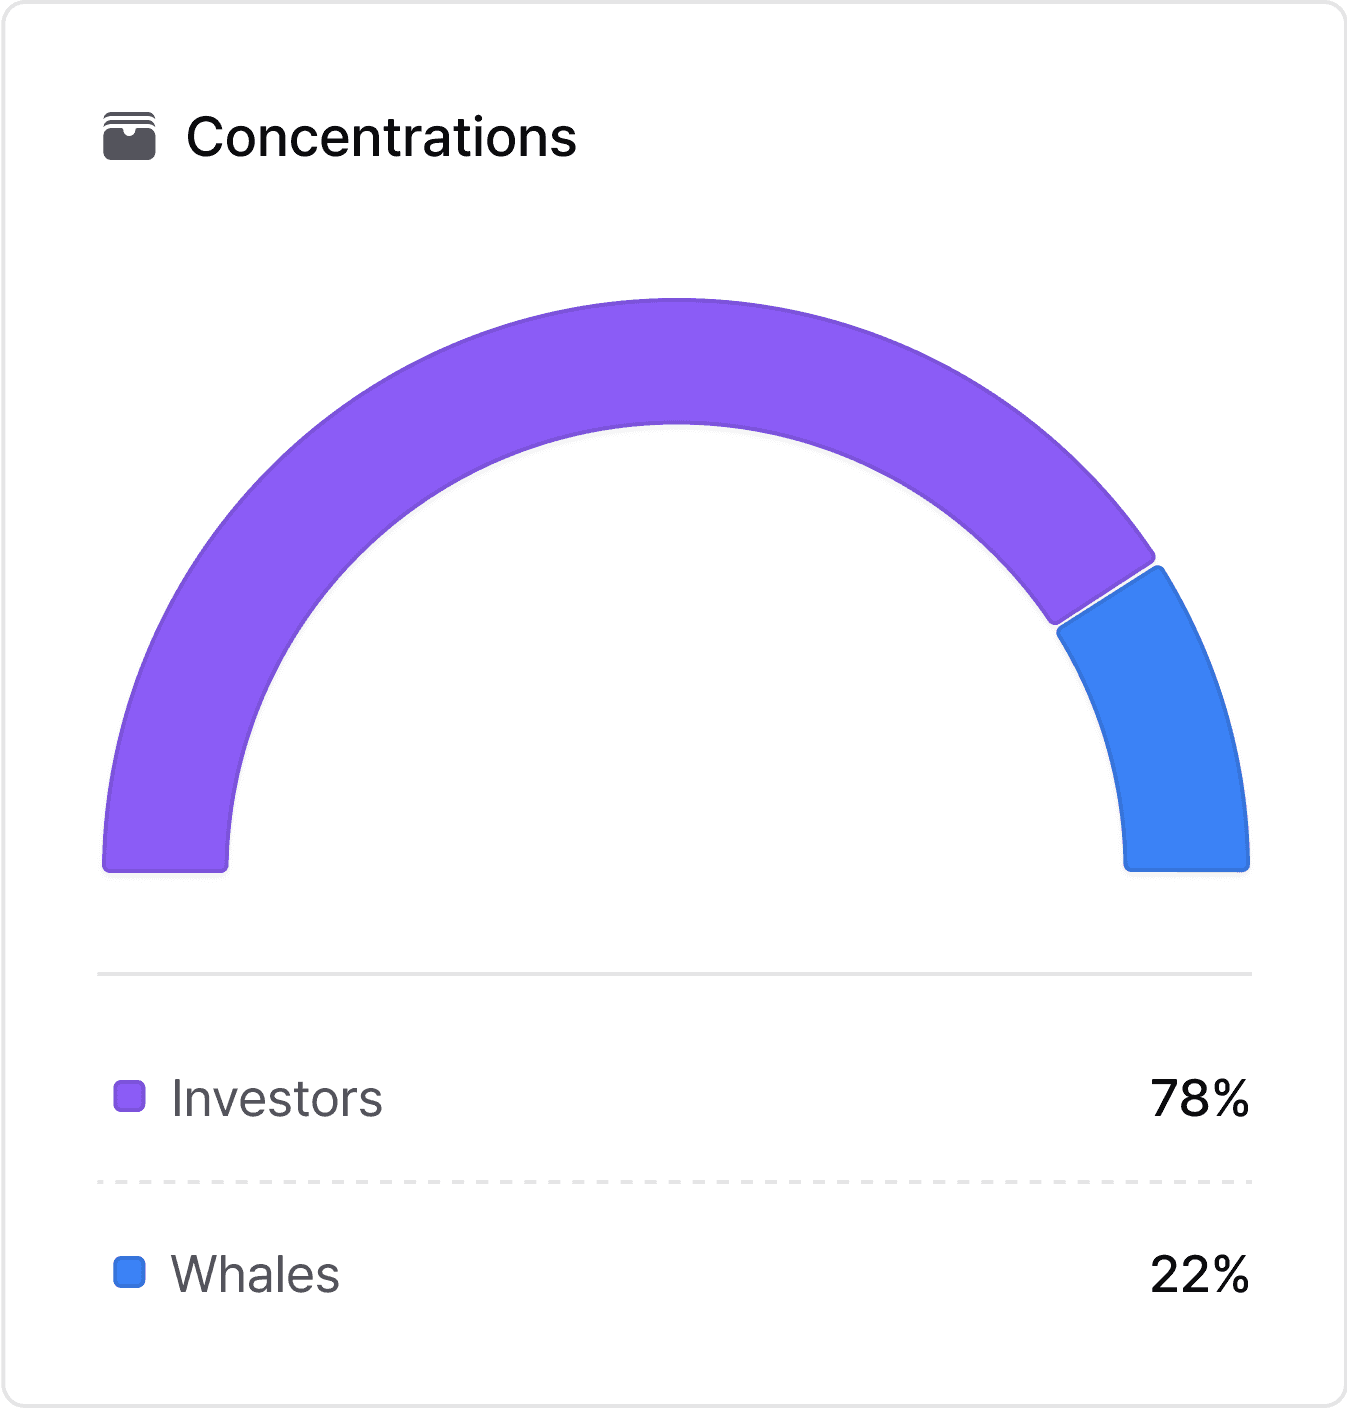Click the thin gap between purple and blue arcs
This screenshot has height=1408, width=1347.
1107,595
